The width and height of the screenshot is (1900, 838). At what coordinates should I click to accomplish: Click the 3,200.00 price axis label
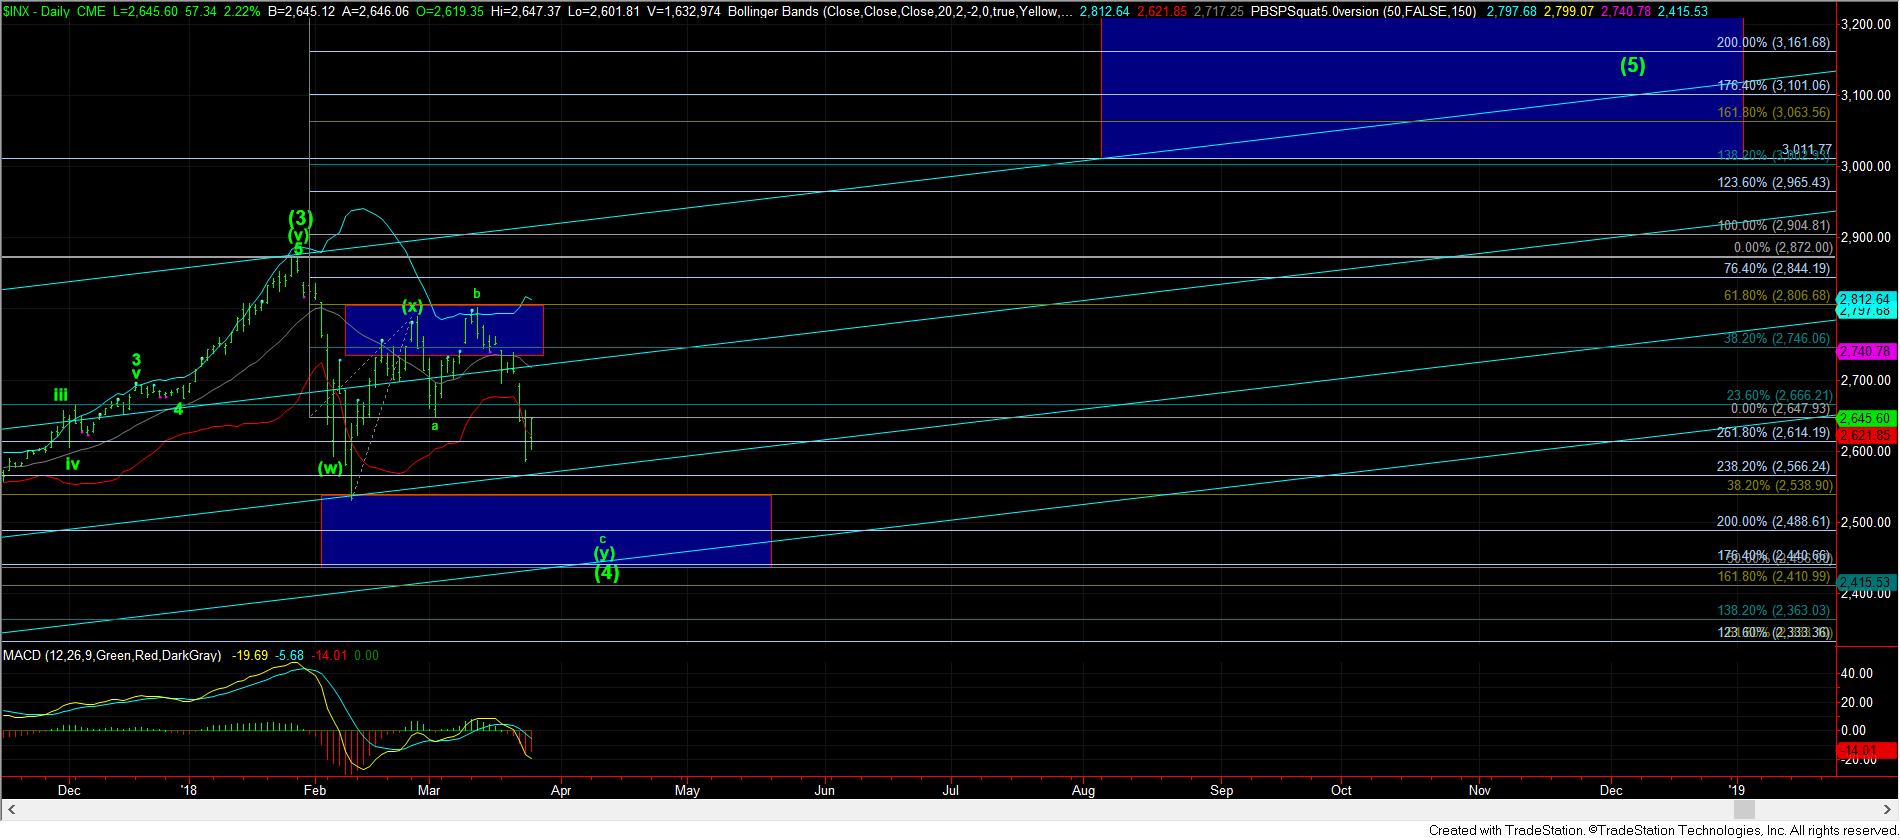pyautogui.click(x=1866, y=25)
